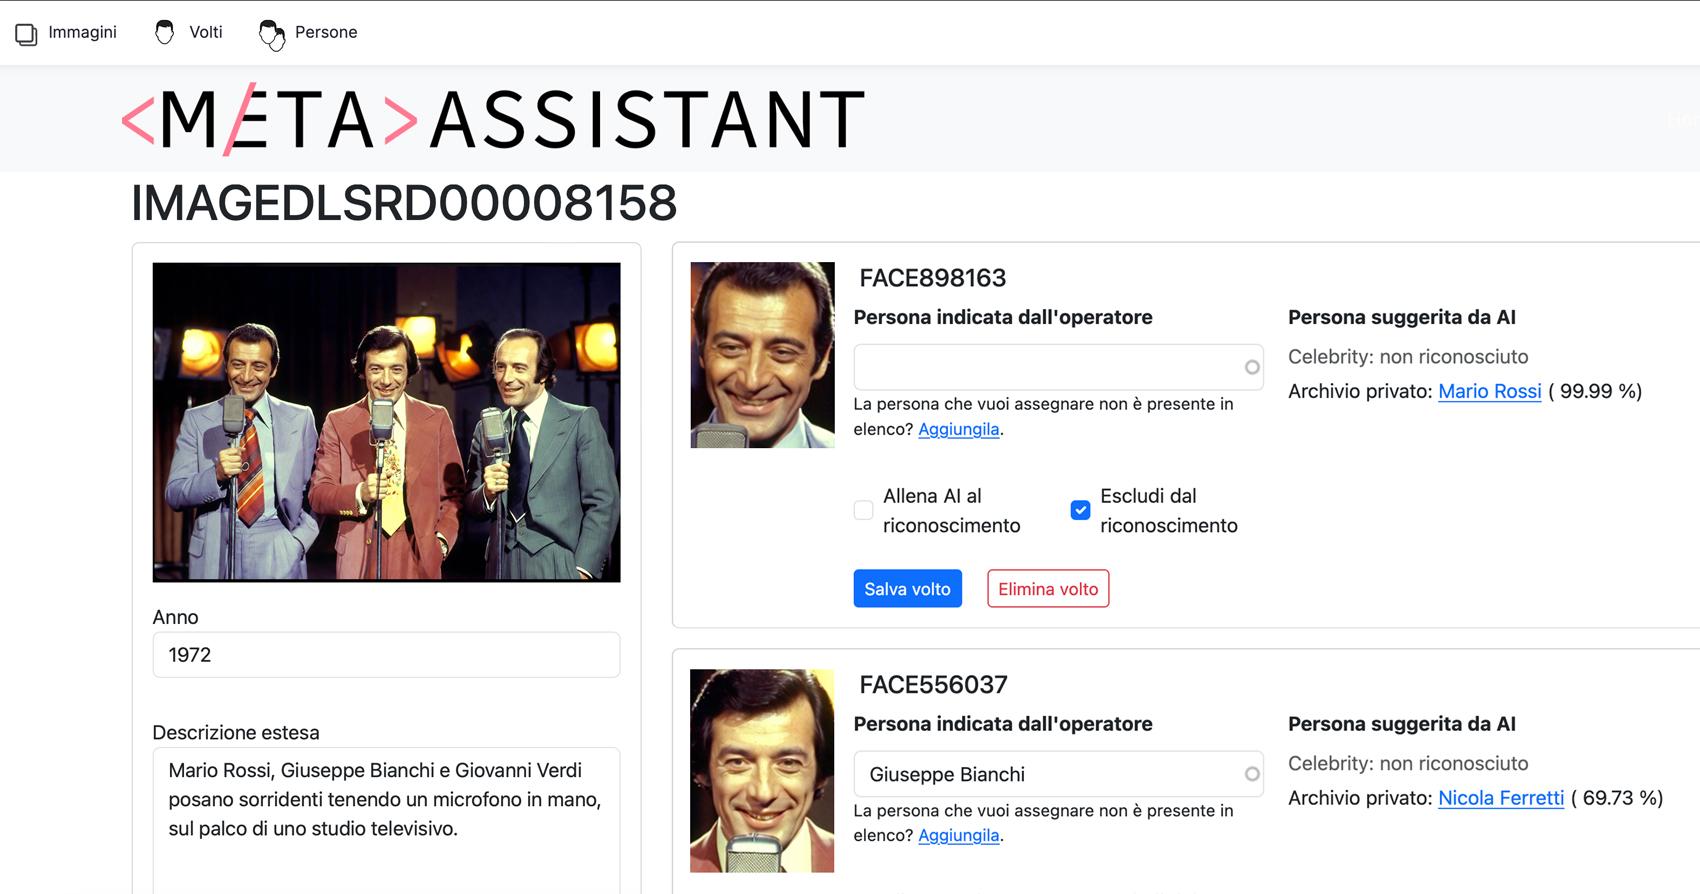This screenshot has width=1700, height=894.
Task: Click the Descrizione estesa text area
Action: click(386, 820)
